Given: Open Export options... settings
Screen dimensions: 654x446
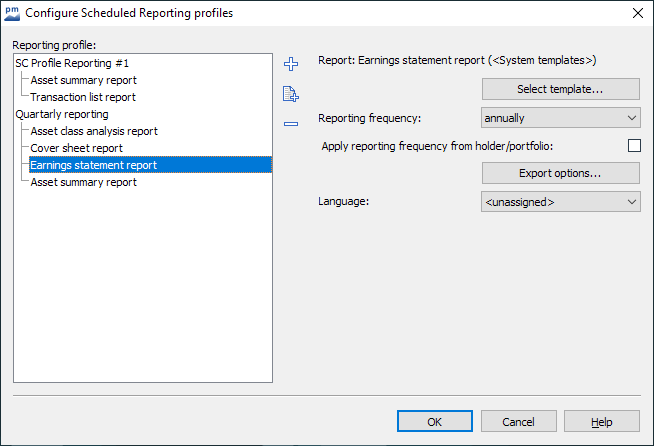Looking at the screenshot, I should point(560,174).
